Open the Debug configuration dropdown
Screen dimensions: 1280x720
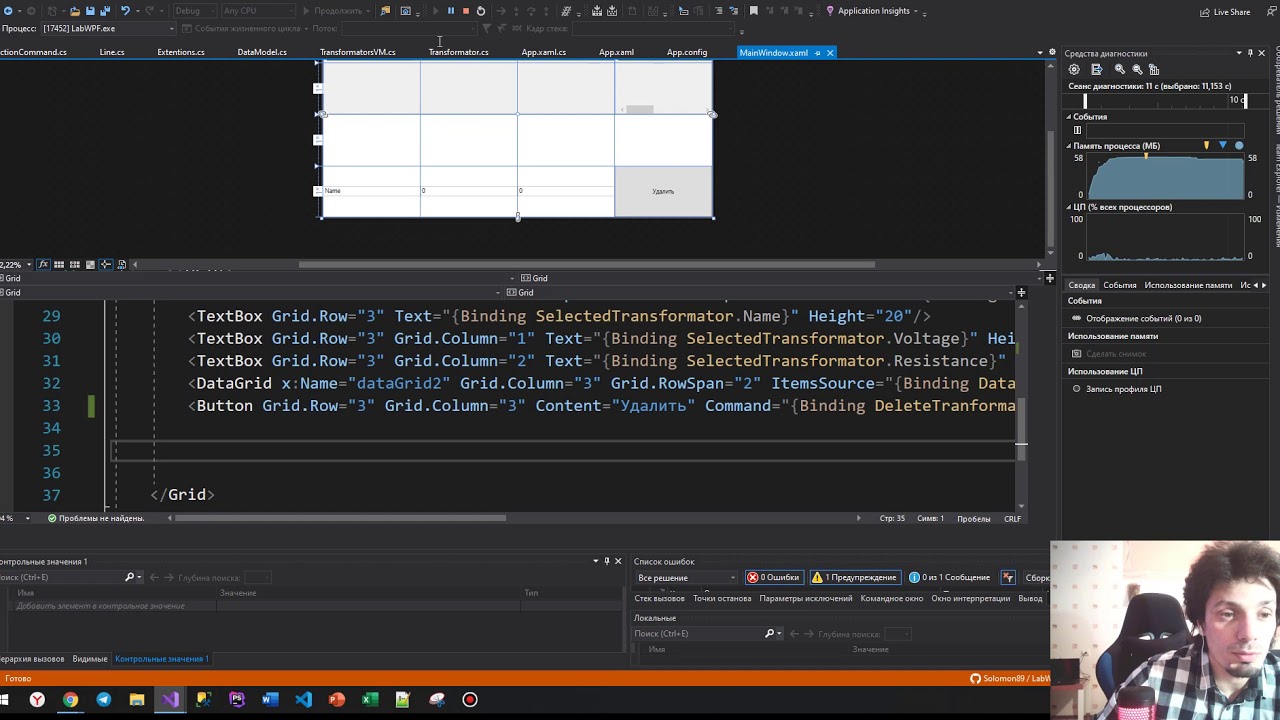(x=194, y=11)
